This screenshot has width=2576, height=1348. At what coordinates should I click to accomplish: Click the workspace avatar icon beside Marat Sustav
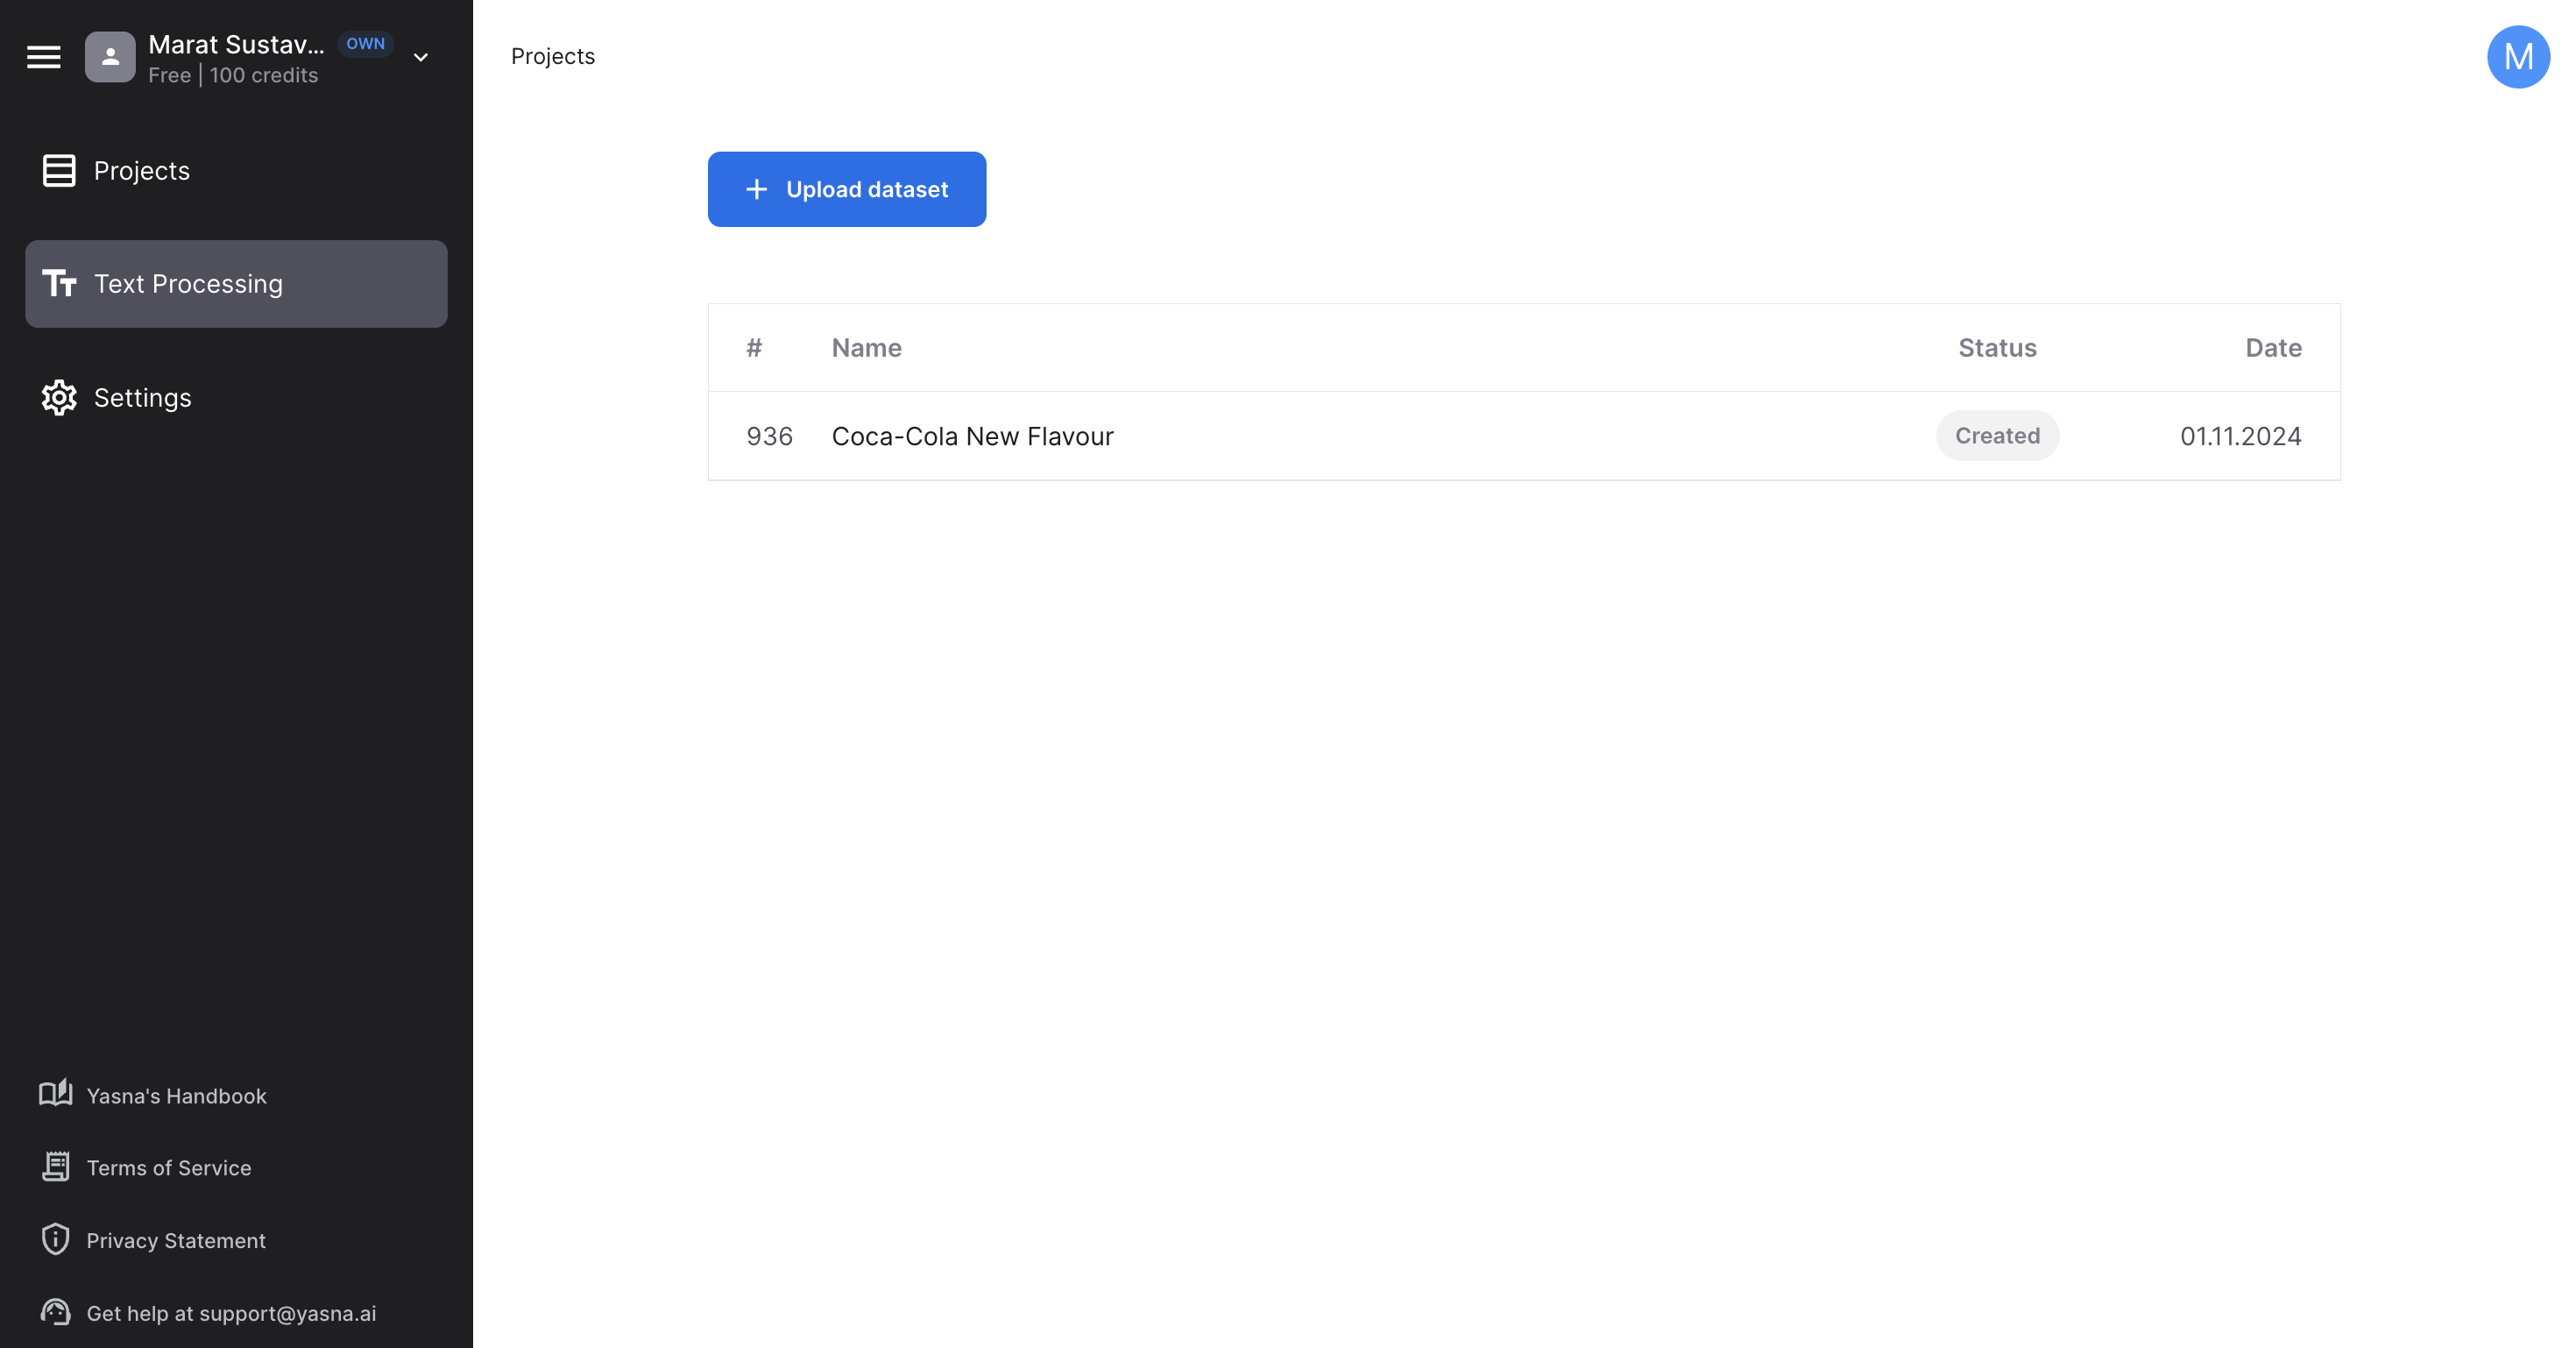click(110, 57)
